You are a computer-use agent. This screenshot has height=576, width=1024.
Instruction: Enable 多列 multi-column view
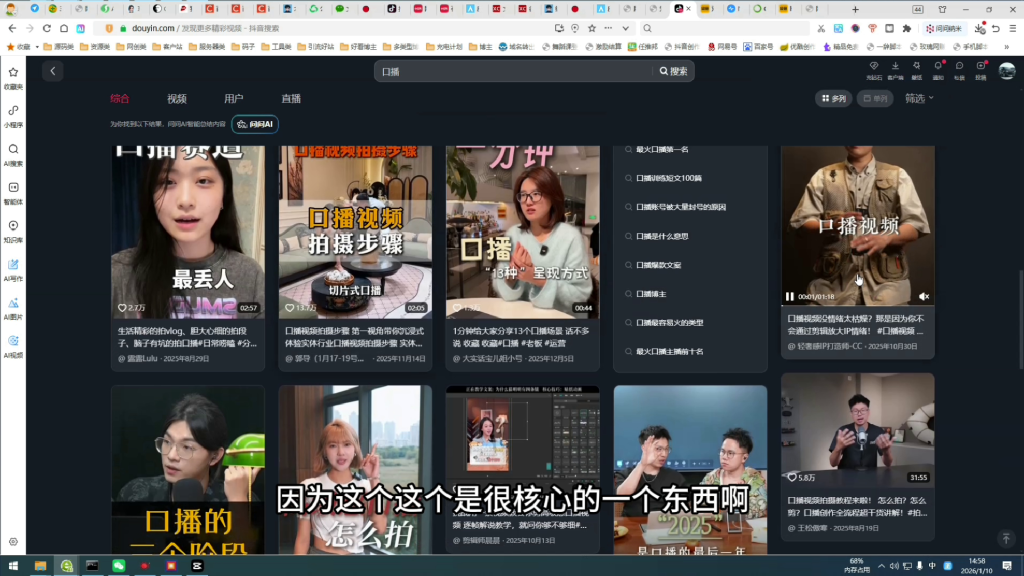pyautogui.click(x=833, y=98)
